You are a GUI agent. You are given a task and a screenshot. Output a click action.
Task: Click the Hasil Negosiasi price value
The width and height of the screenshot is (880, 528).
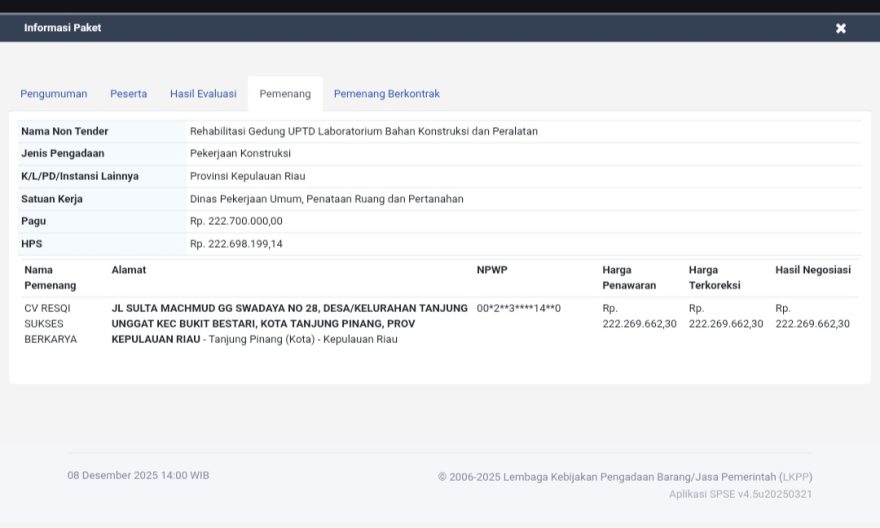click(x=812, y=316)
